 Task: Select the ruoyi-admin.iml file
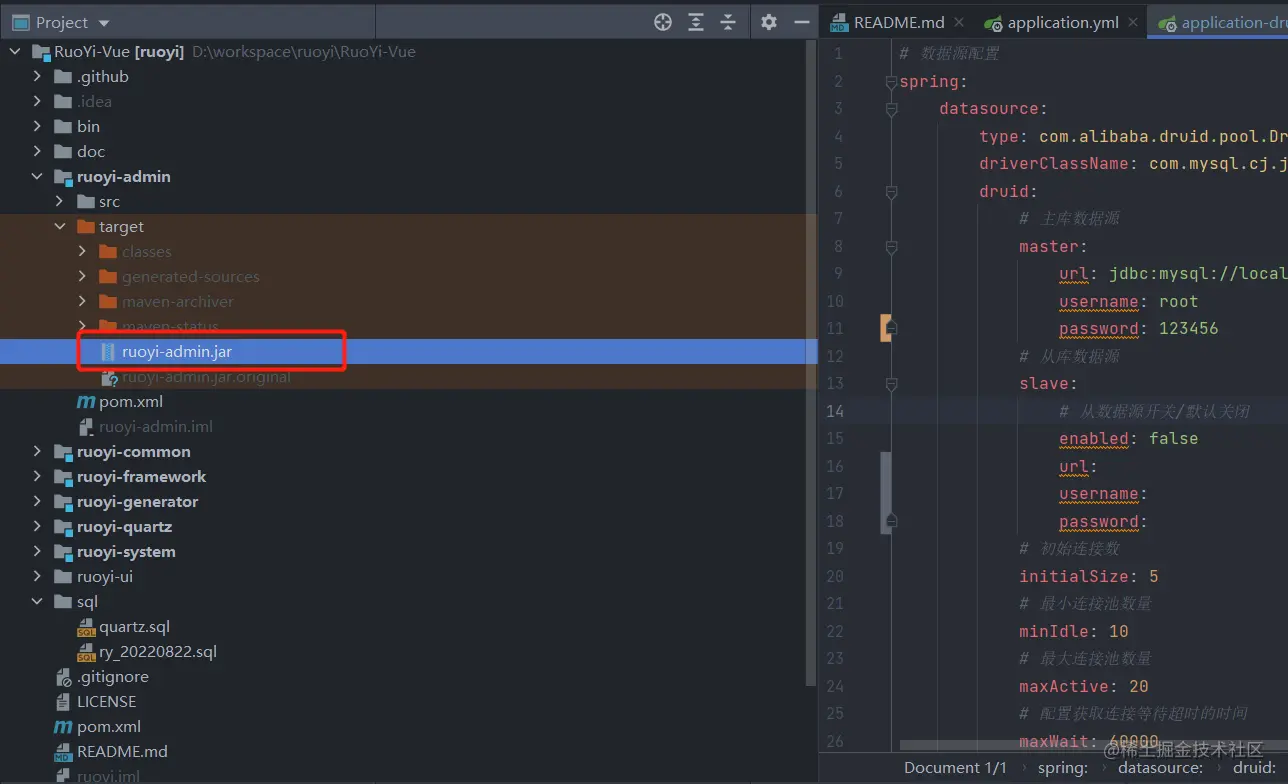tap(404, 427)
